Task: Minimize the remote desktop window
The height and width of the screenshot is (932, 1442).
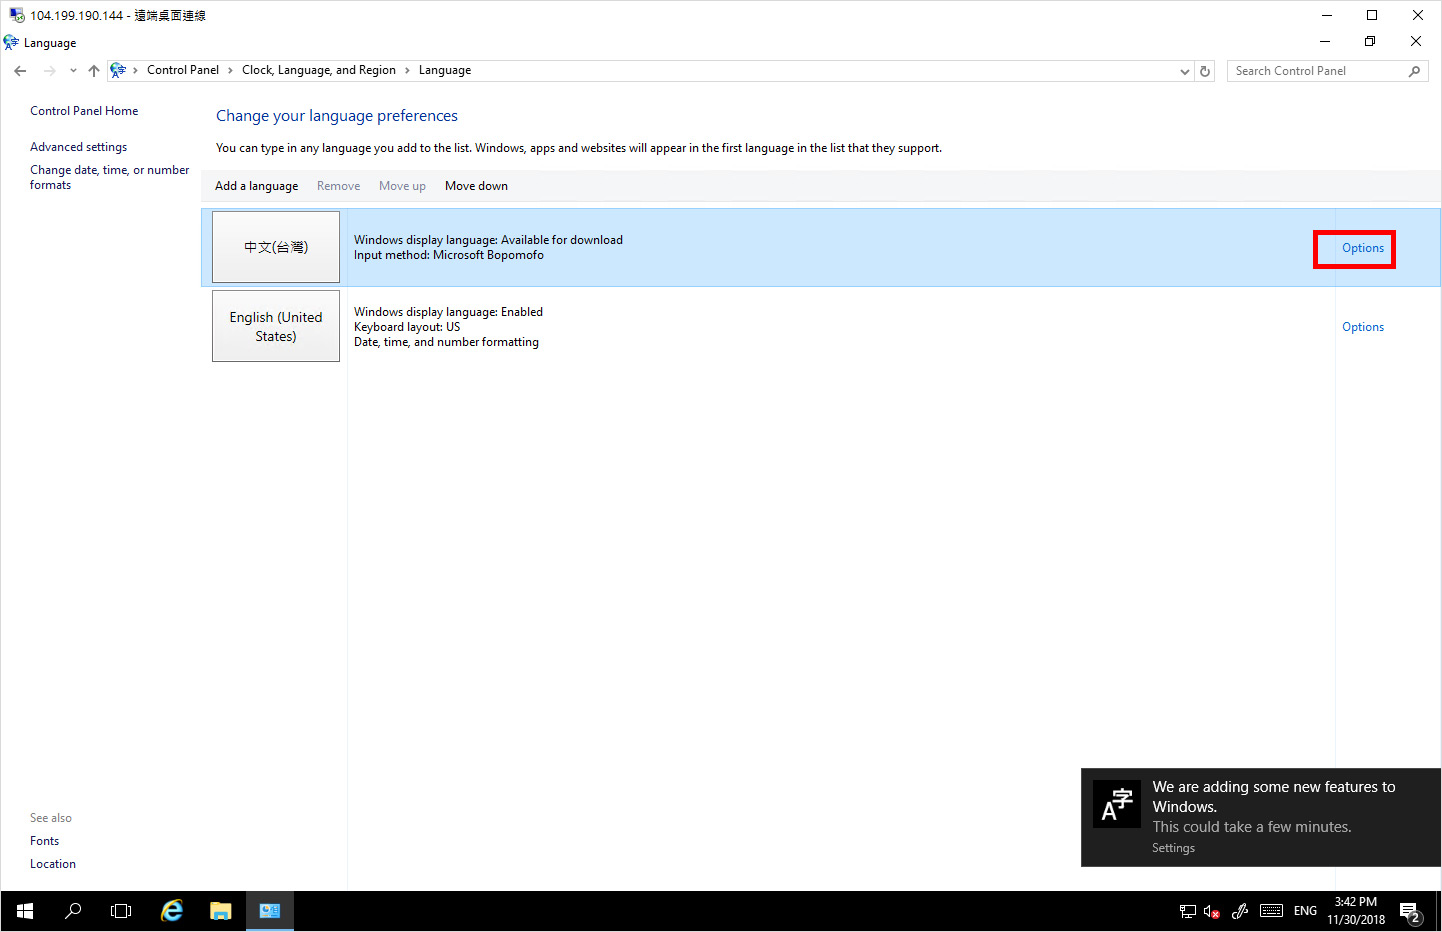Action: point(1327,15)
